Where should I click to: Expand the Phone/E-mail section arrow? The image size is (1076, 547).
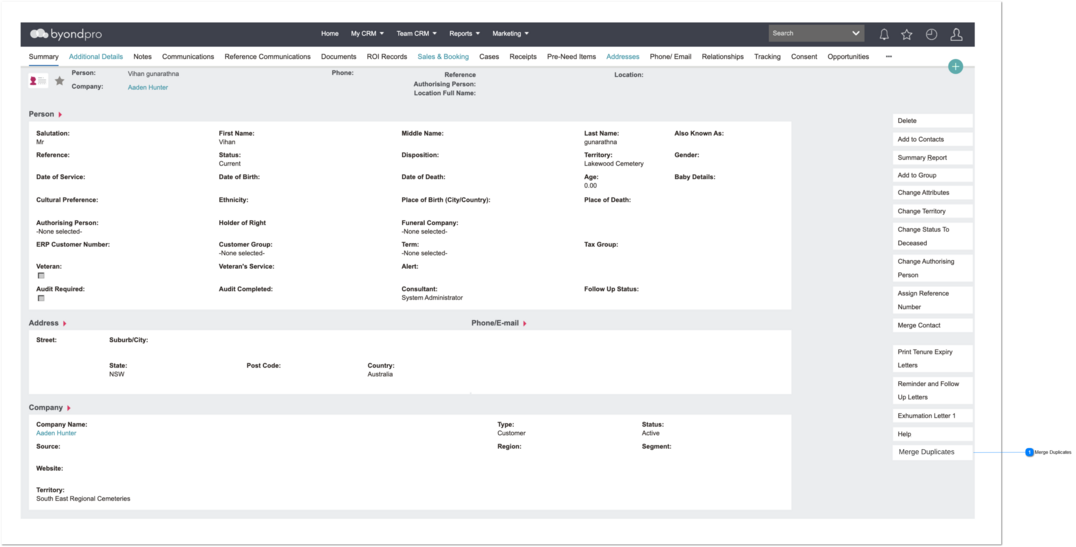525,323
